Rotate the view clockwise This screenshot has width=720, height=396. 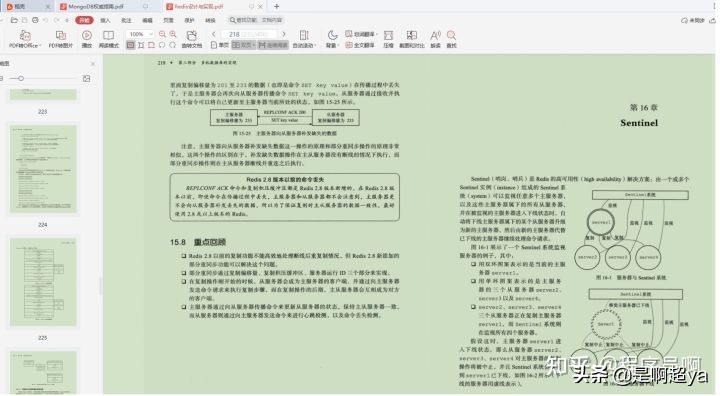click(173, 45)
